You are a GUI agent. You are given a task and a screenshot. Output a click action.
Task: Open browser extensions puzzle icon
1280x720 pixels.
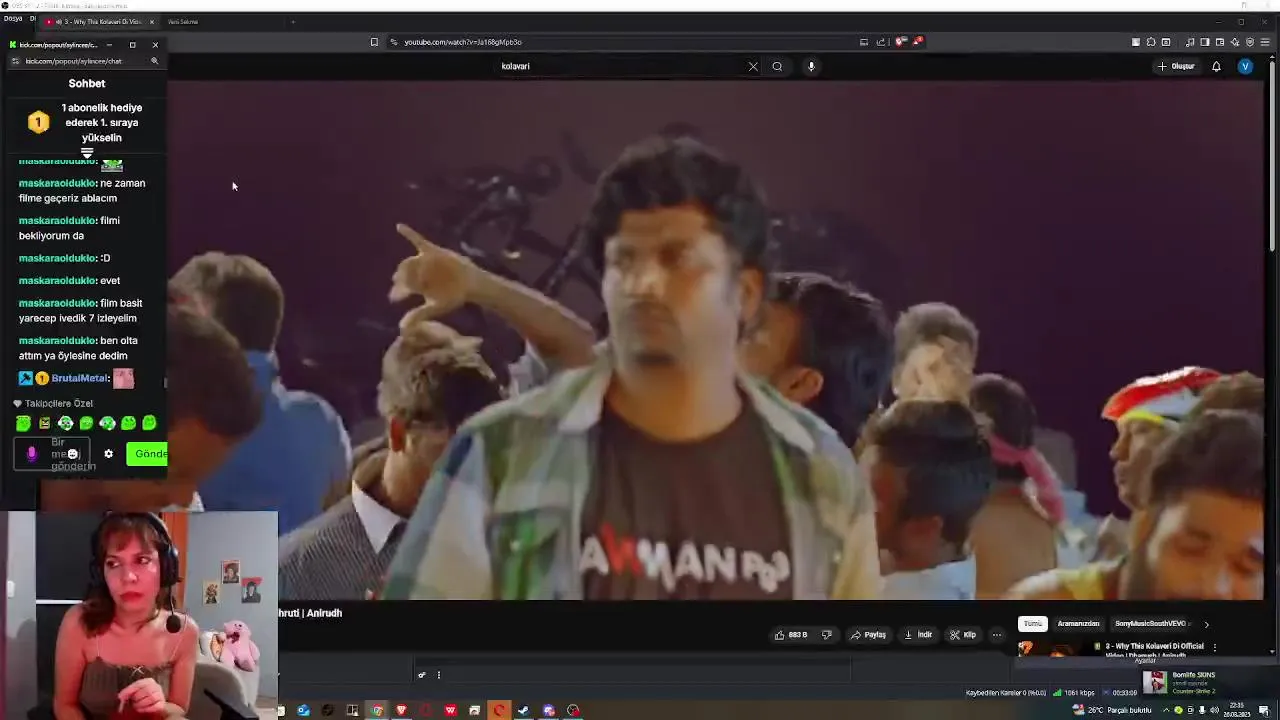pyautogui.click(x=1151, y=42)
